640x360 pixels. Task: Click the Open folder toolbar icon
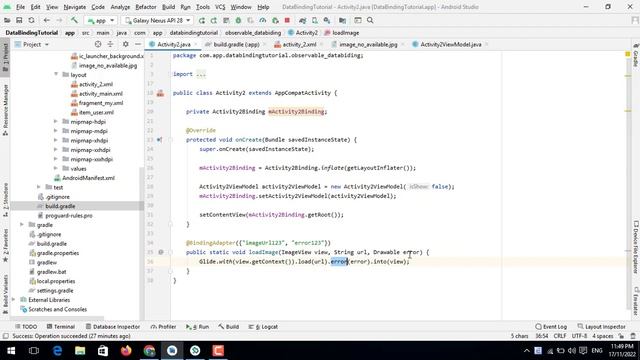click(7, 20)
